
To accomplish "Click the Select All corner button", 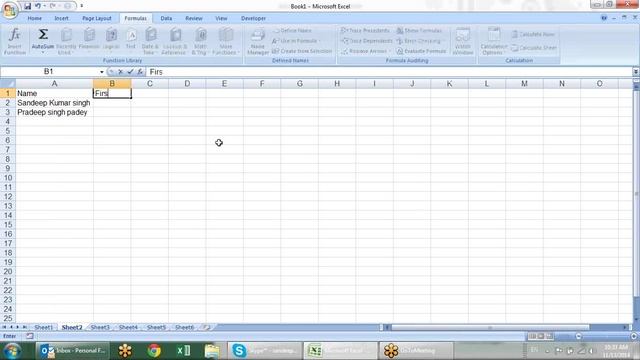I will pyautogui.click(x=8, y=84).
